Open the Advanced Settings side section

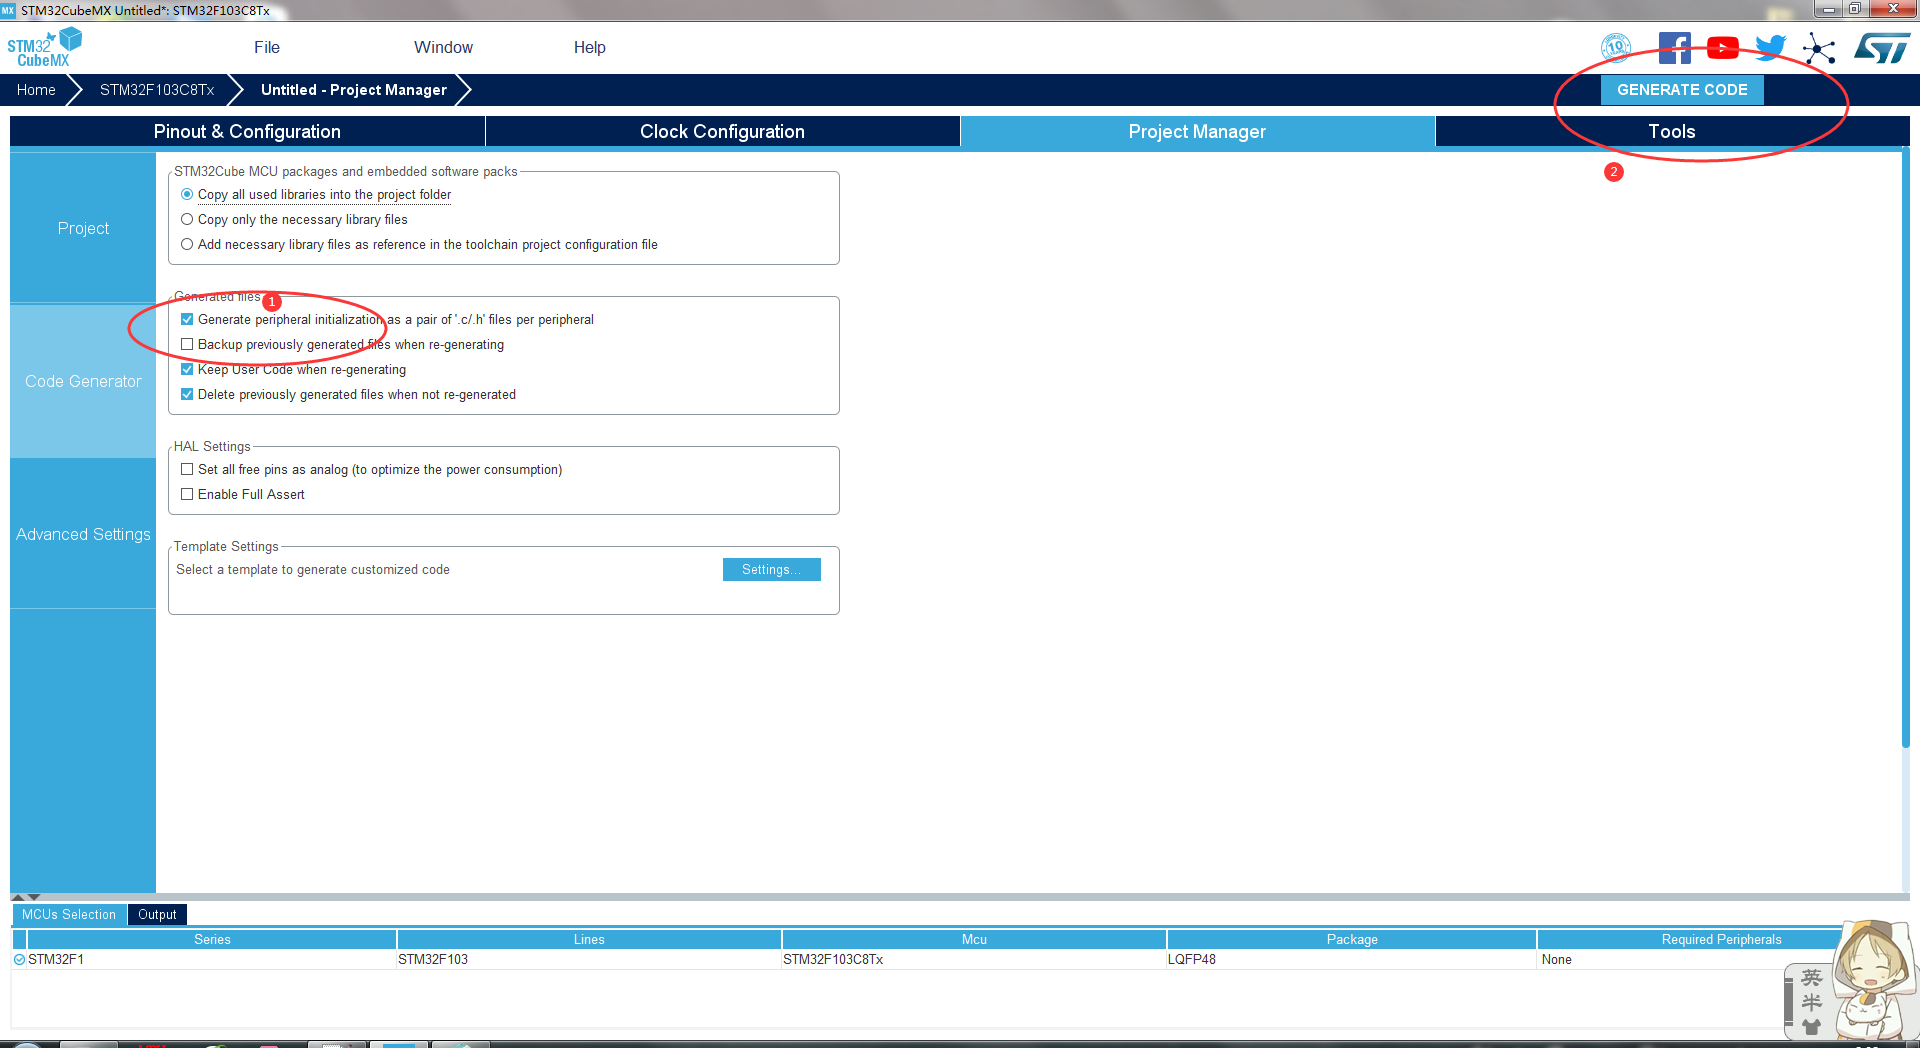(x=83, y=534)
